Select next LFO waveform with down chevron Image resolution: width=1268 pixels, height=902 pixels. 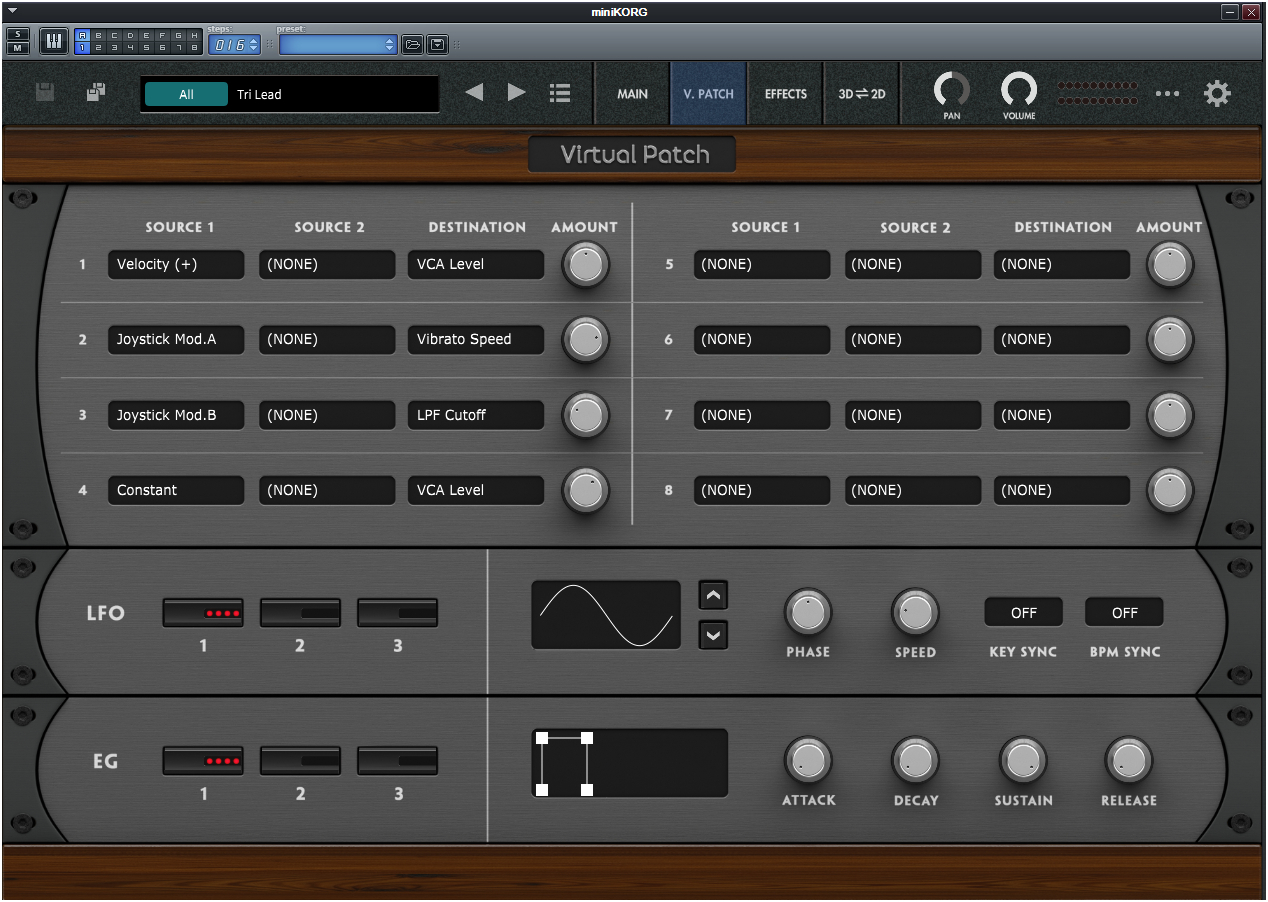point(713,635)
